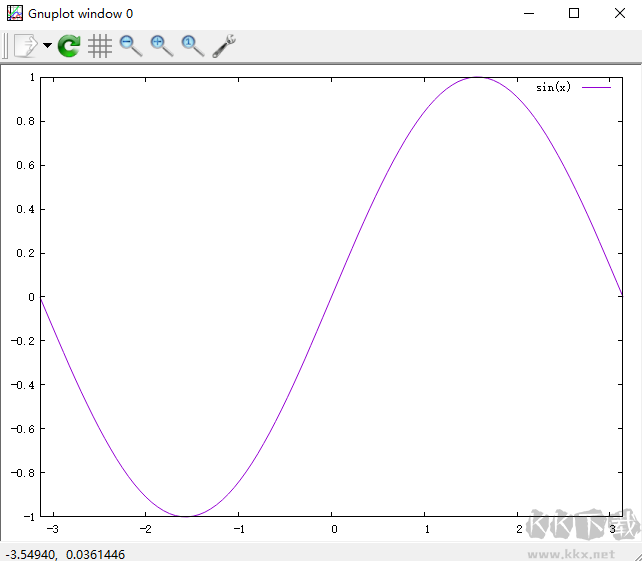Click the sine curve minimum at bottom
The height and width of the screenshot is (561, 642).
click(x=186, y=516)
